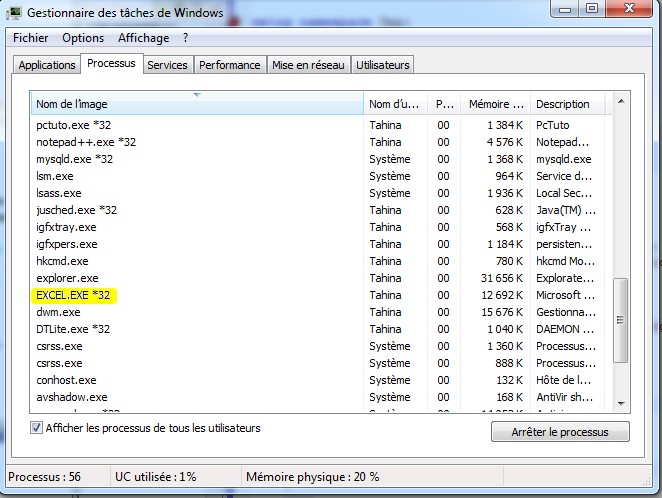662x498 pixels.
Task: Switch to the Applications tab
Action: point(47,65)
